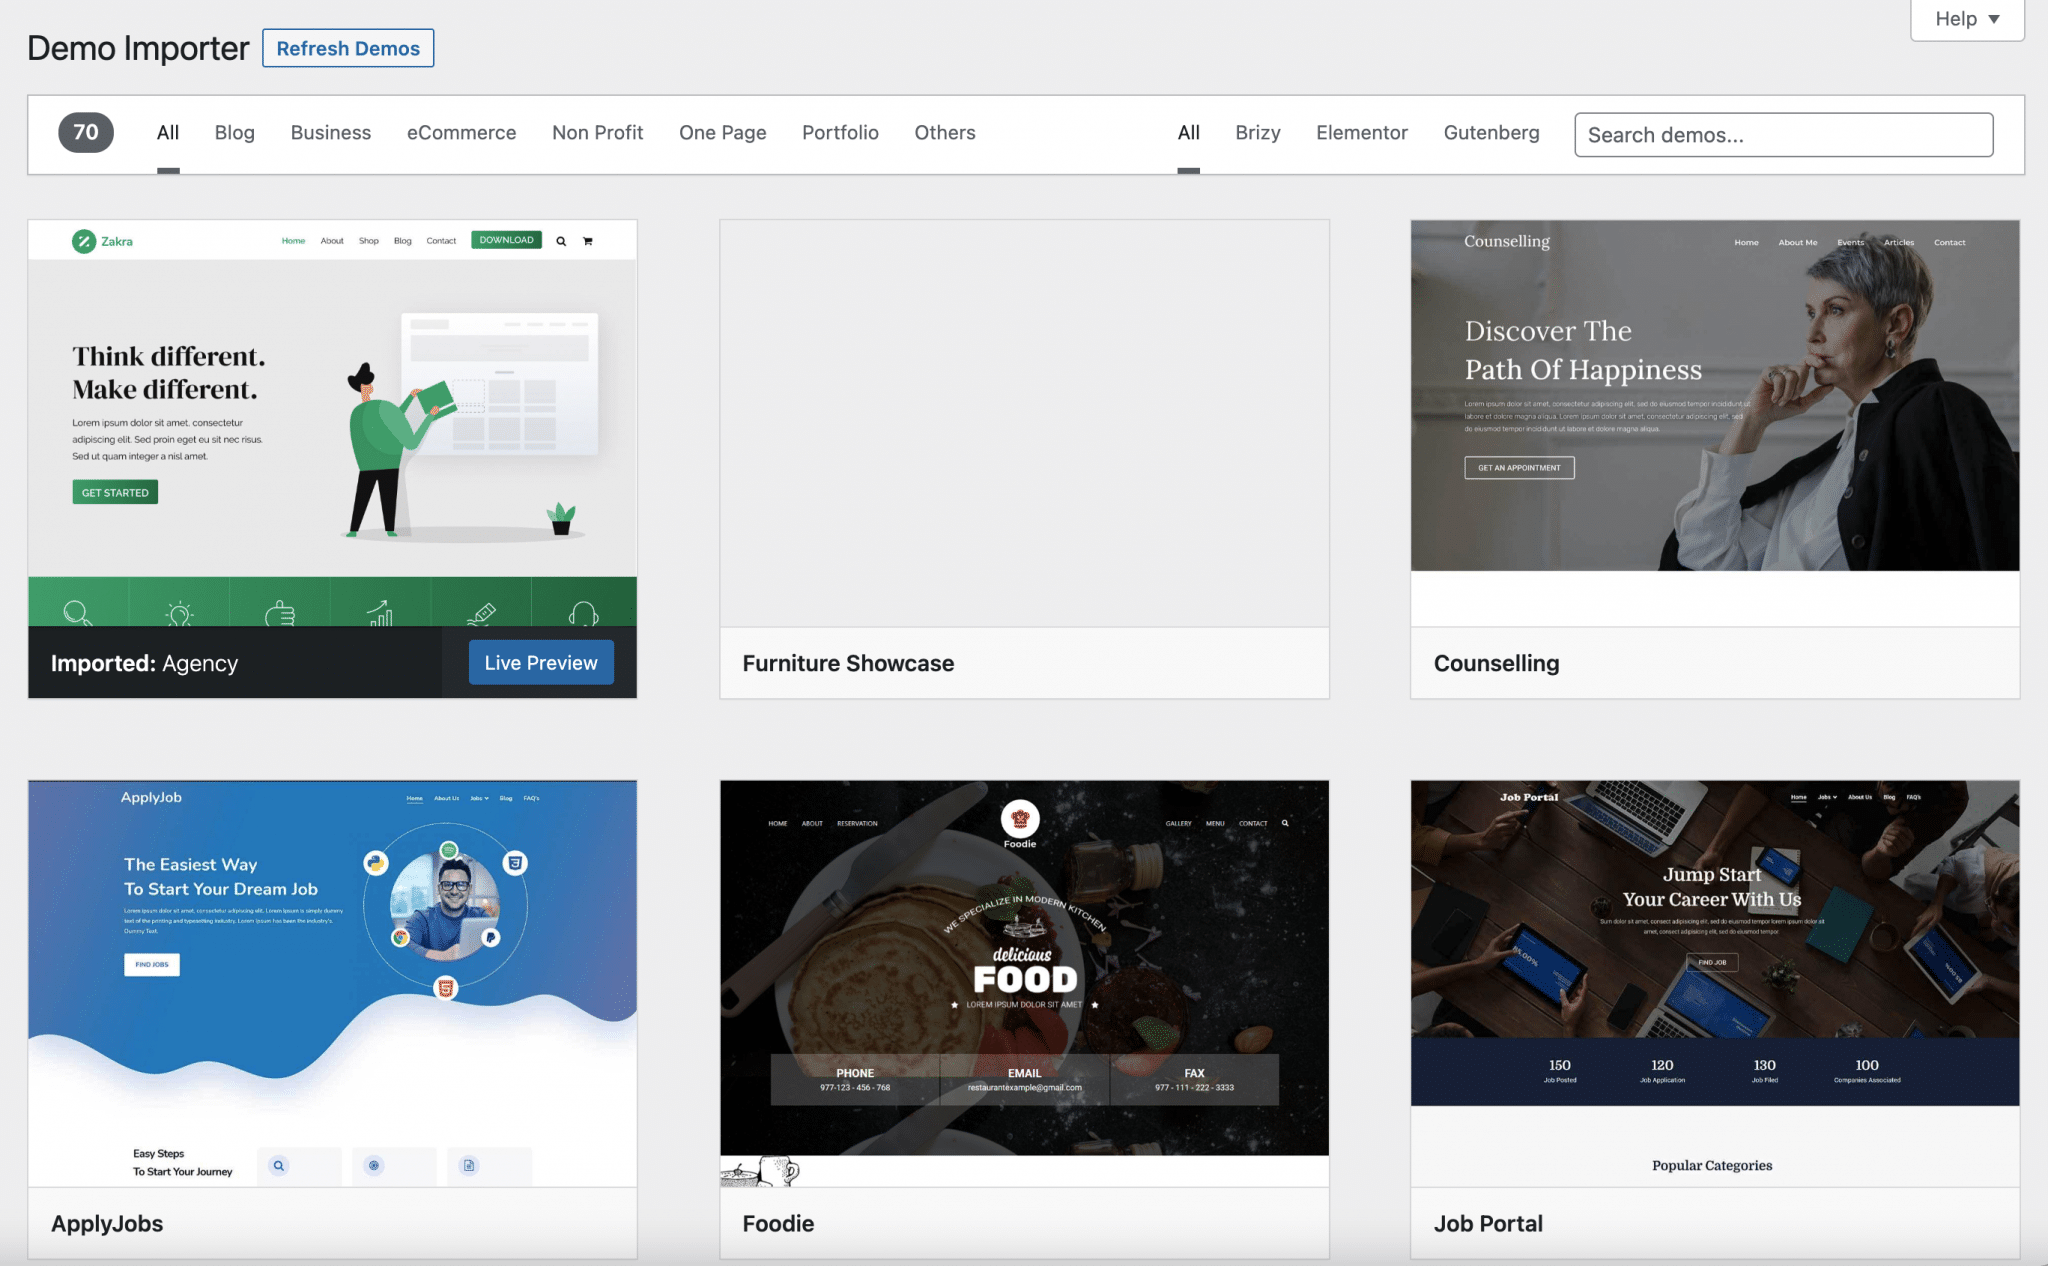Open the Furniture Showcase demo thumbnail

(1023, 424)
